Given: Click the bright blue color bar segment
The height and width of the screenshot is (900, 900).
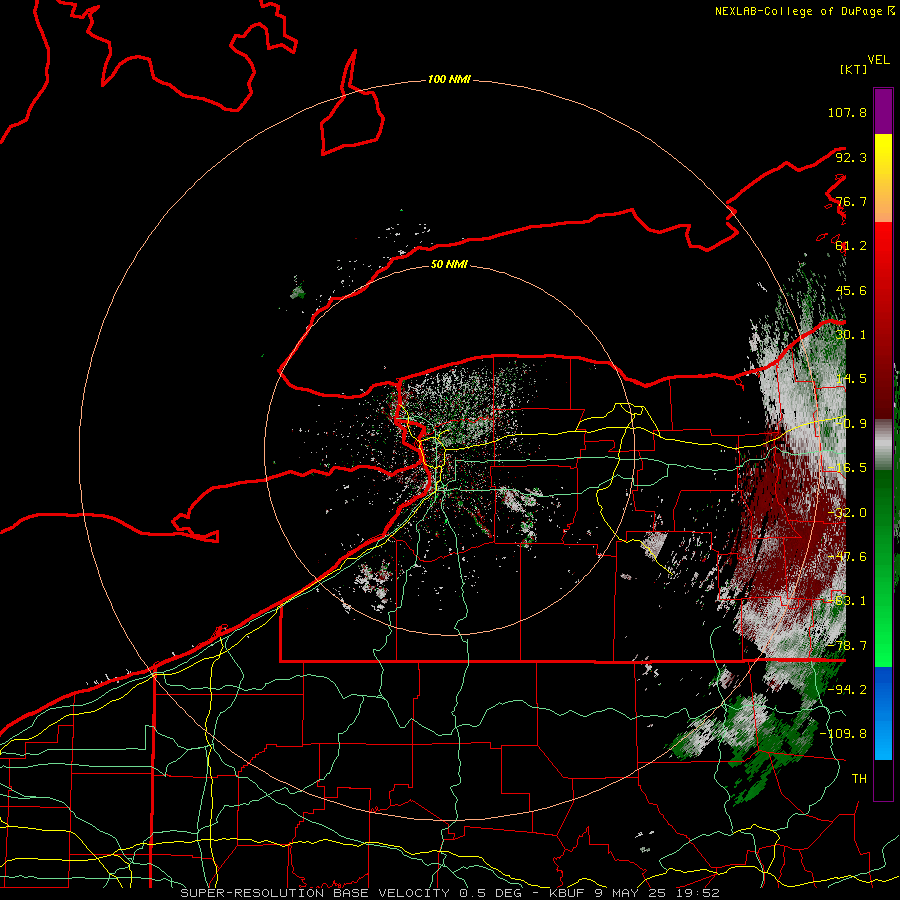Looking at the screenshot, I should [x=883, y=713].
